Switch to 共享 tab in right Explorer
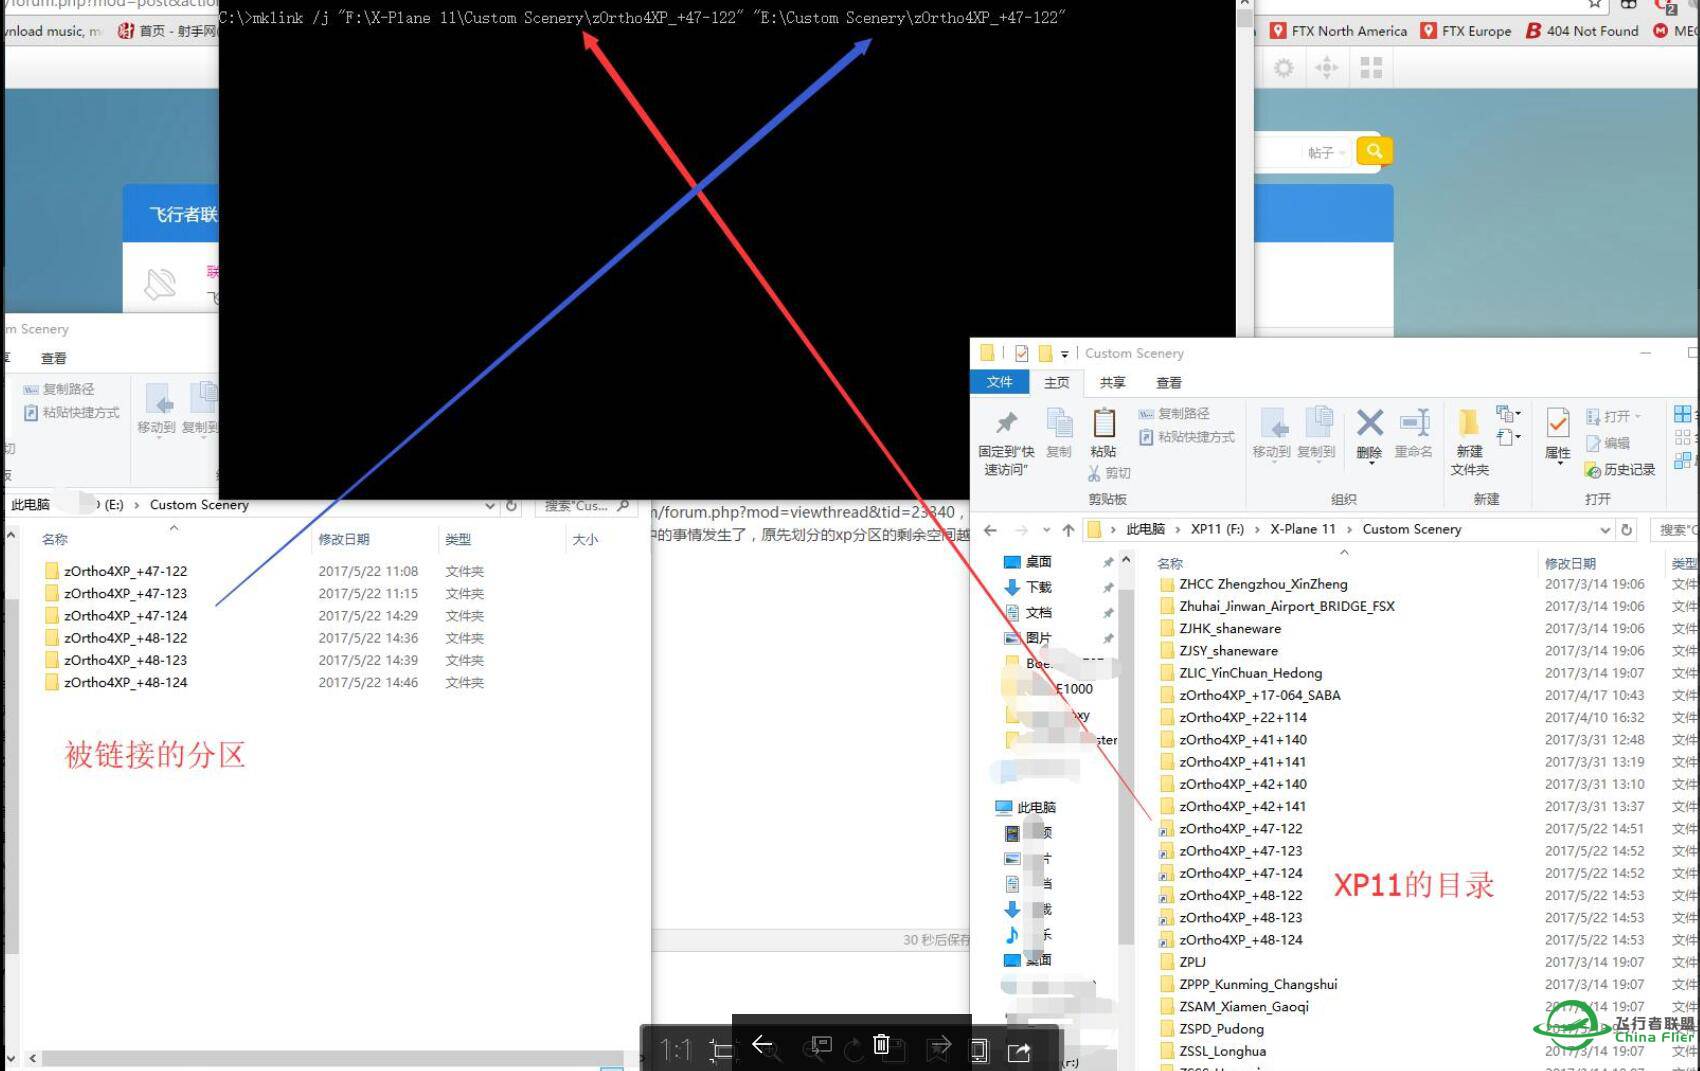 (1112, 382)
